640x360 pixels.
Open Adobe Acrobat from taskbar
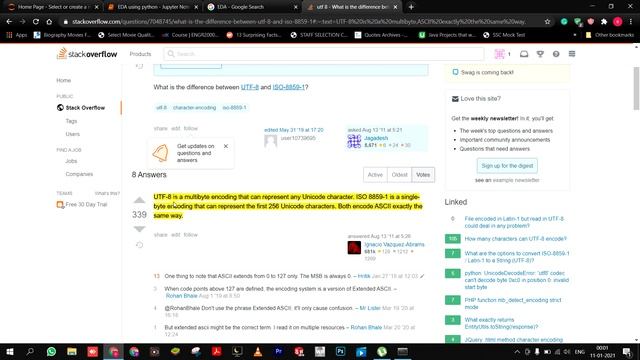click(x=216, y=351)
